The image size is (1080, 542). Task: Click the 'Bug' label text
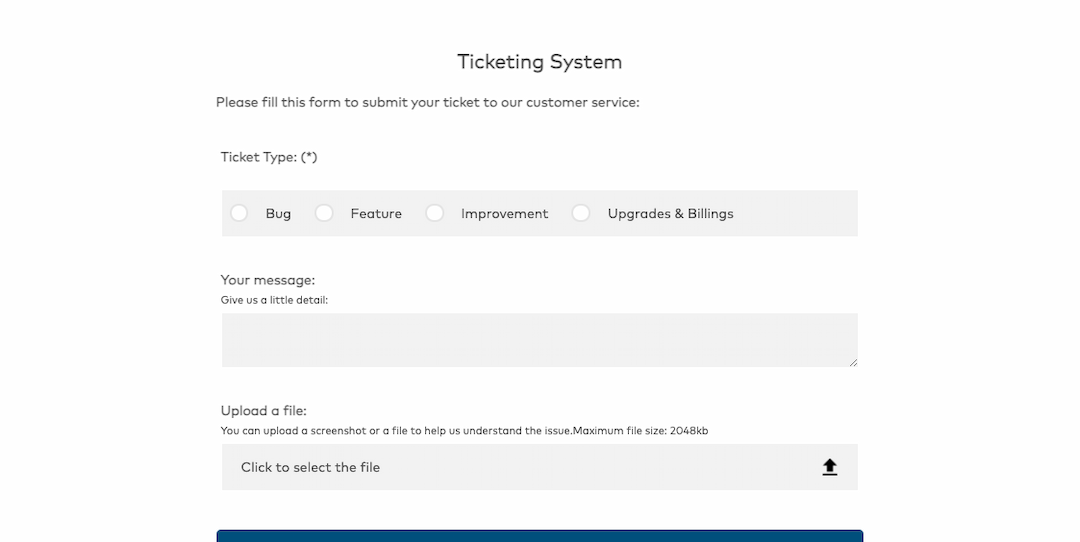point(278,214)
